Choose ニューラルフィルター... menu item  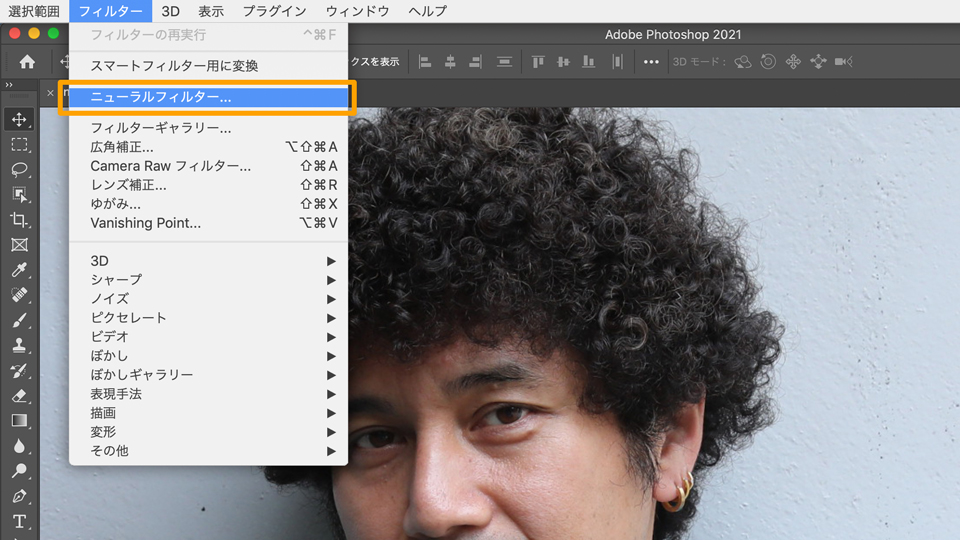coord(208,97)
